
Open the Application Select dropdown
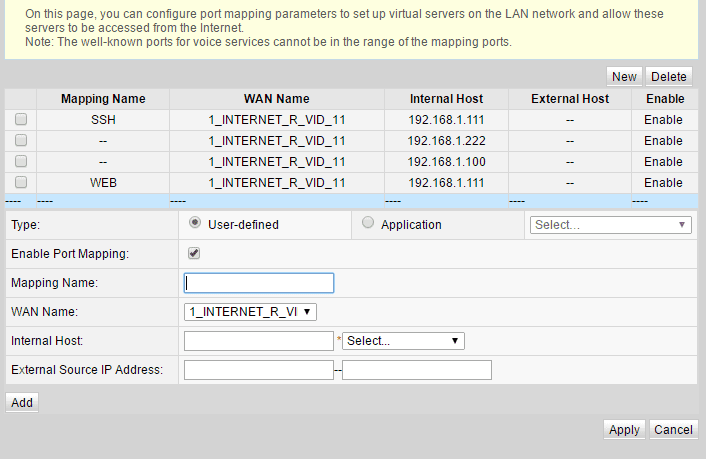tap(610, 225)
